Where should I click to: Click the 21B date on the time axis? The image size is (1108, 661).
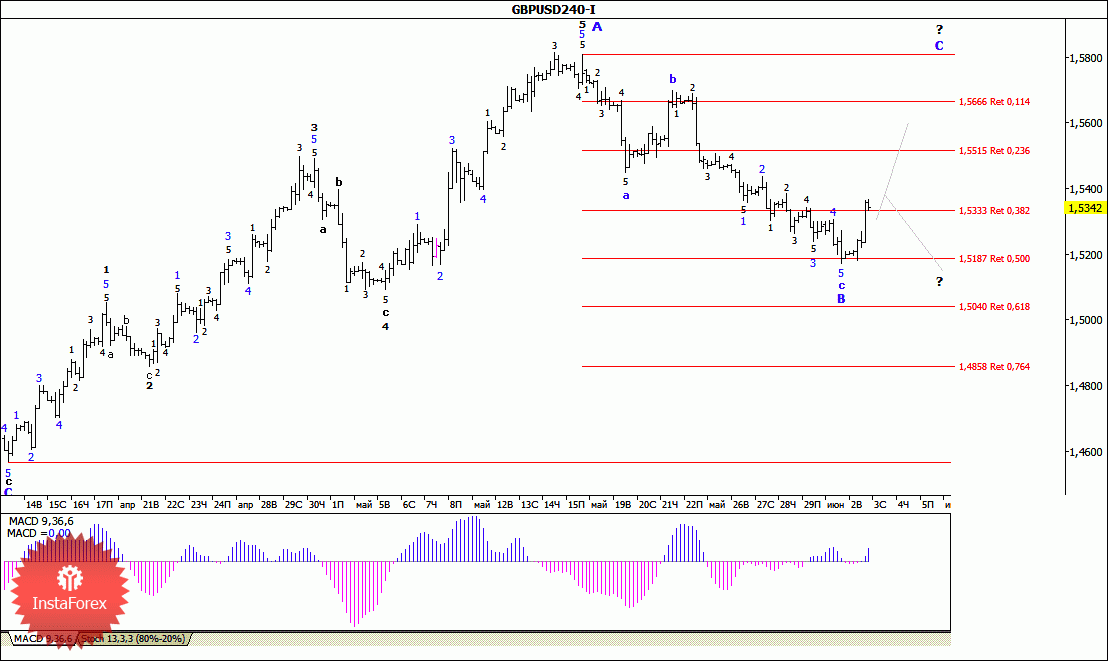(151, 505)
